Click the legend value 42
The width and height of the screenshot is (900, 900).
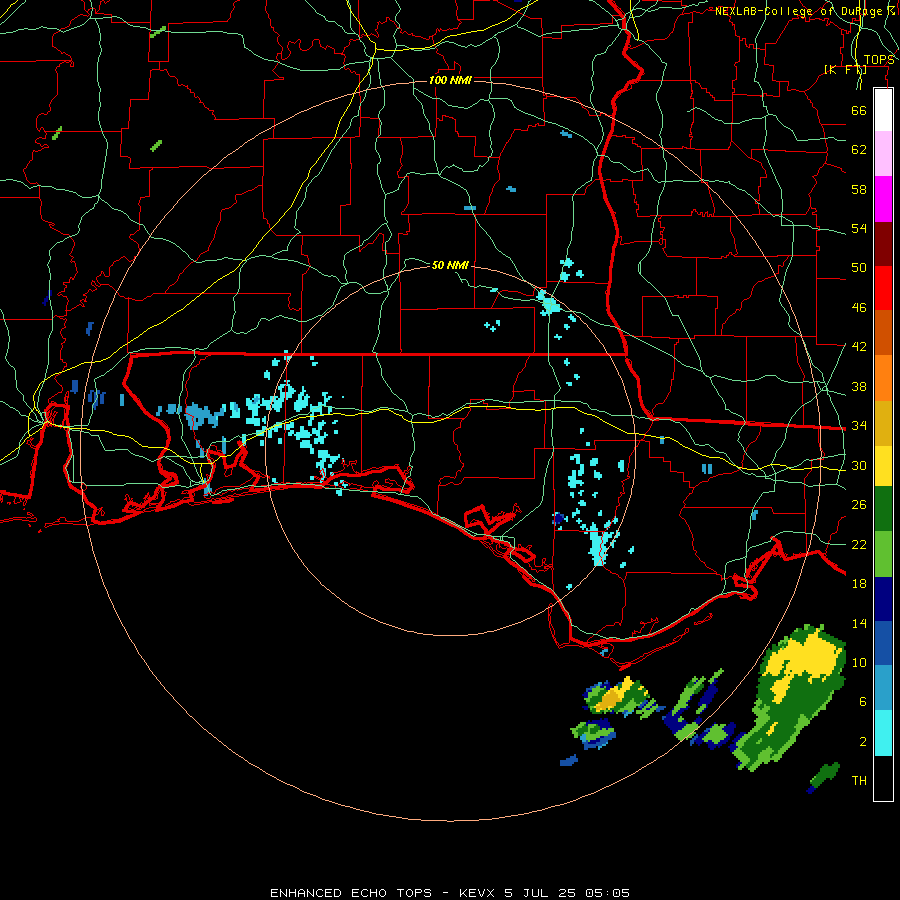pos(859,347)
